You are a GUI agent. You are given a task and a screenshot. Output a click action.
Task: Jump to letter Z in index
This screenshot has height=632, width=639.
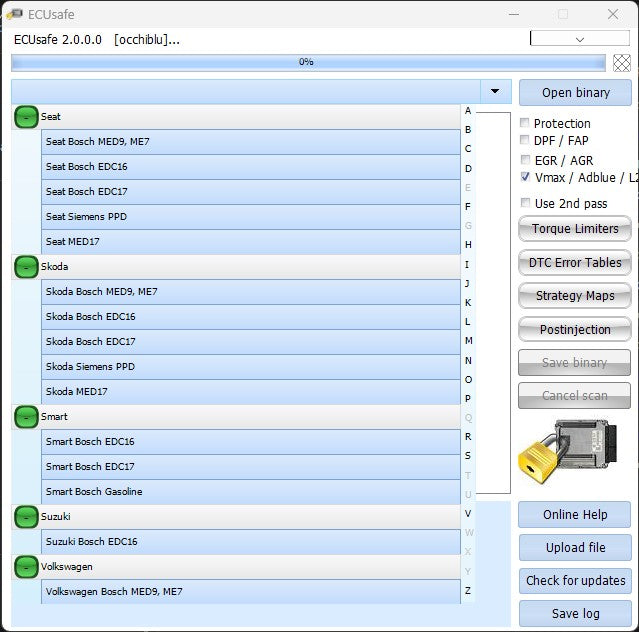(x=468, y=590)
